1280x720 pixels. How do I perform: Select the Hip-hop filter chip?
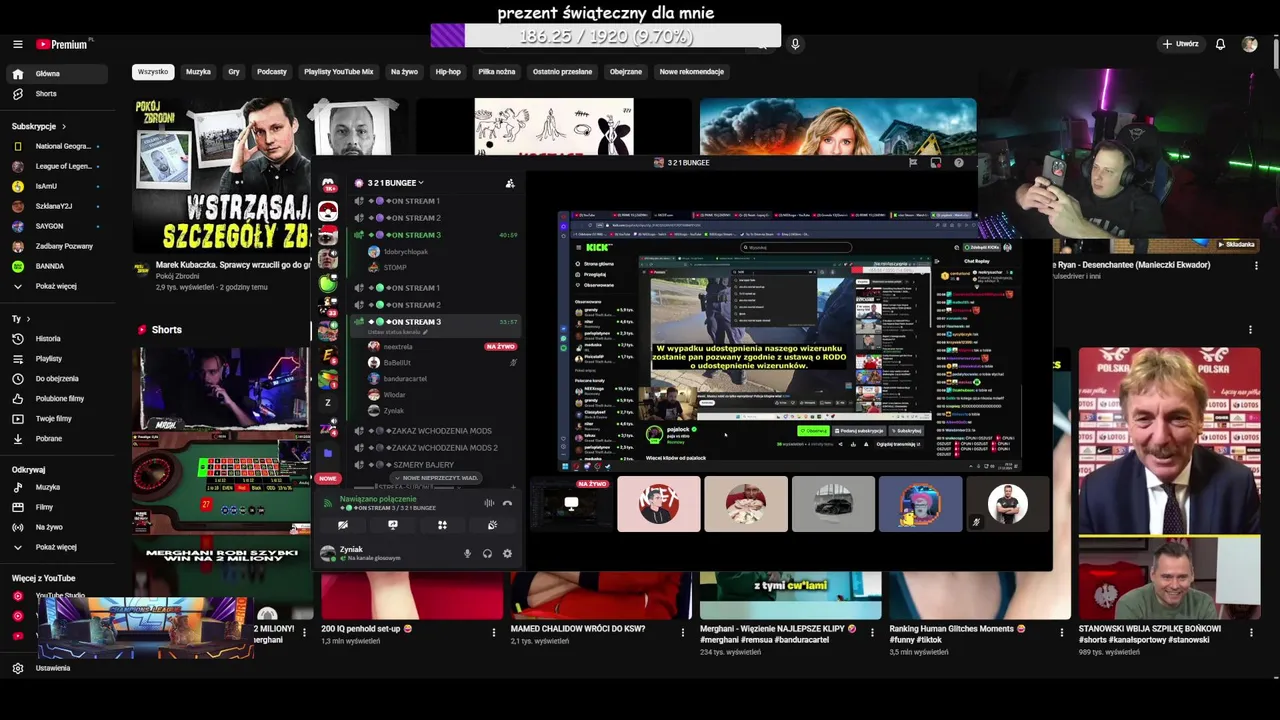coord(448,72)
